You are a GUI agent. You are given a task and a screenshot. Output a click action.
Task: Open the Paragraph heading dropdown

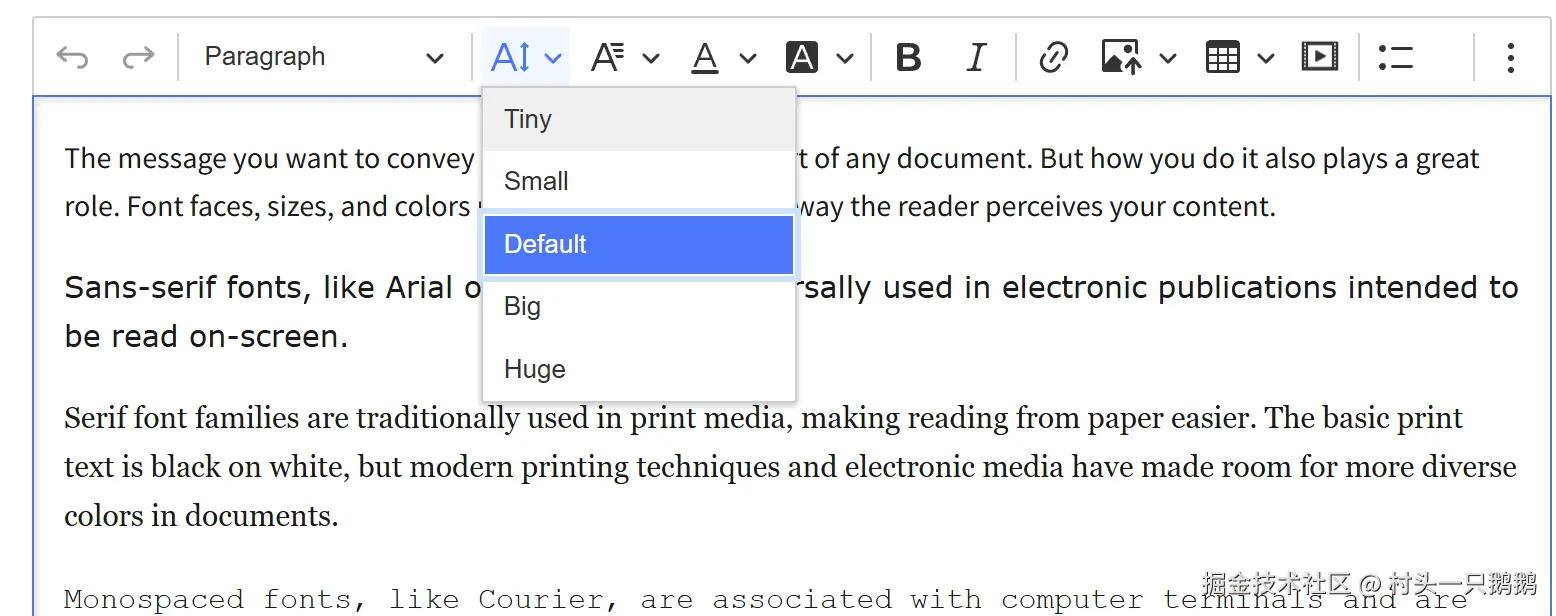[x=324, y=57]
